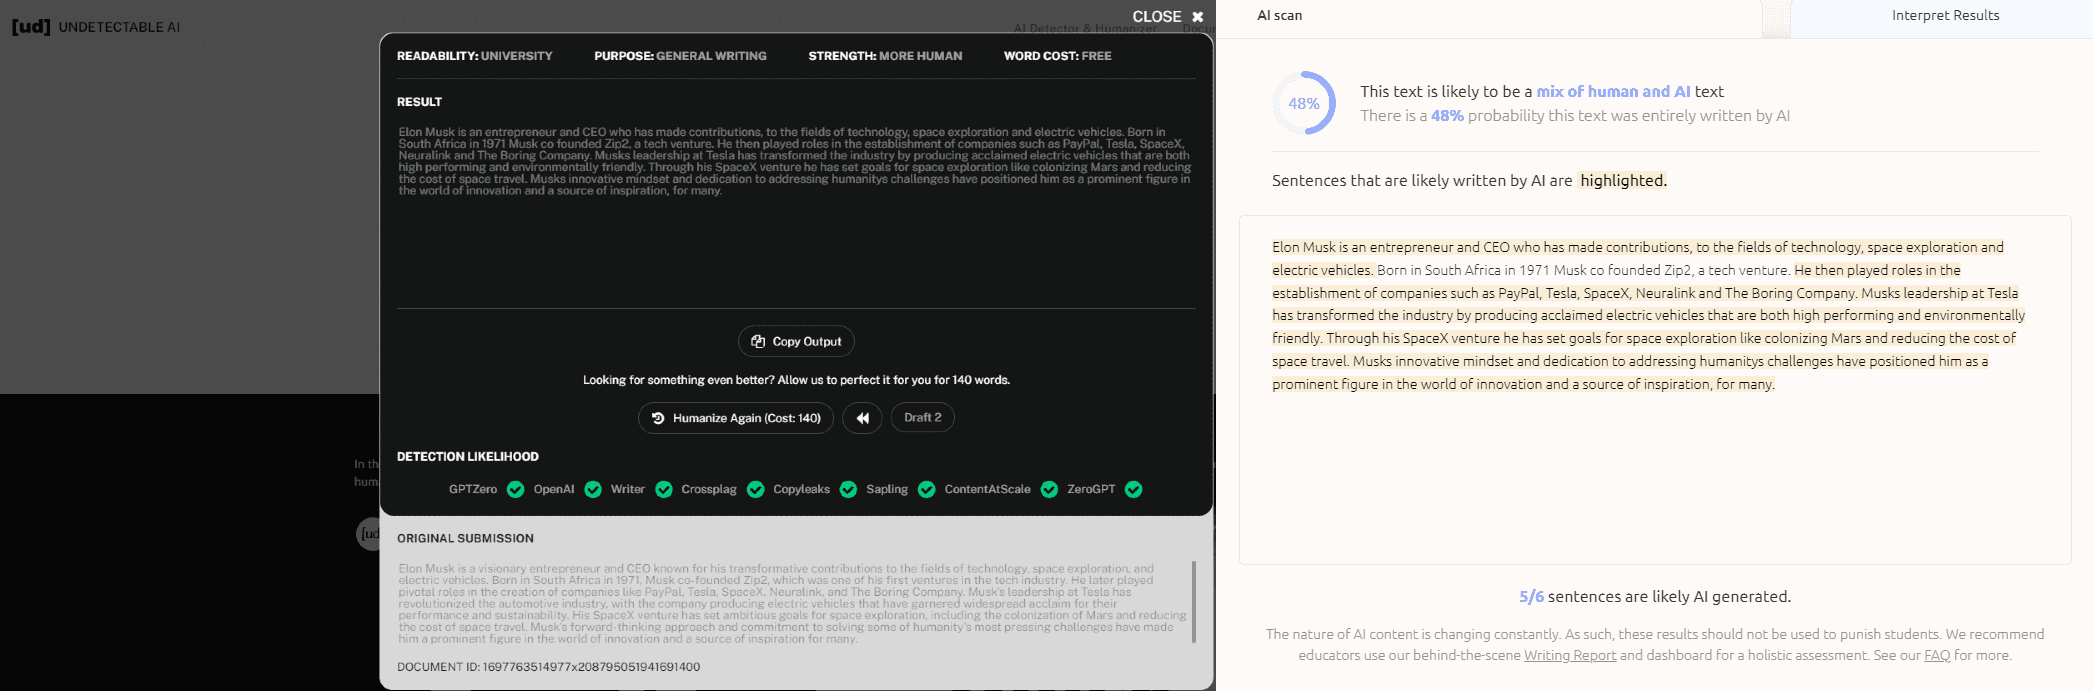Image resolution: width=2093 pixels, height=691 pixels.
Task: Click the OpenAI green check icon
Action: click(x=593, y=489)
